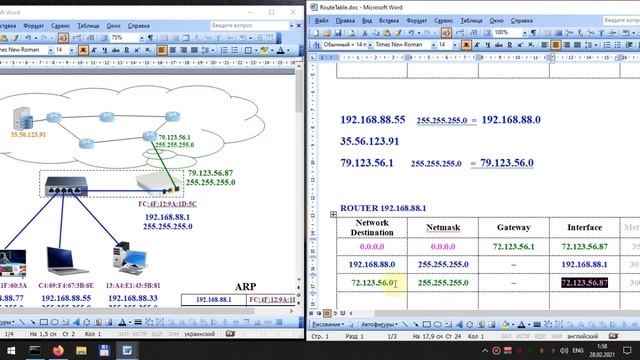This screenshot has height=360, width=640.
Task: Open zoom 100% dropdown in RouteTable window
Action: click(524, 33)
